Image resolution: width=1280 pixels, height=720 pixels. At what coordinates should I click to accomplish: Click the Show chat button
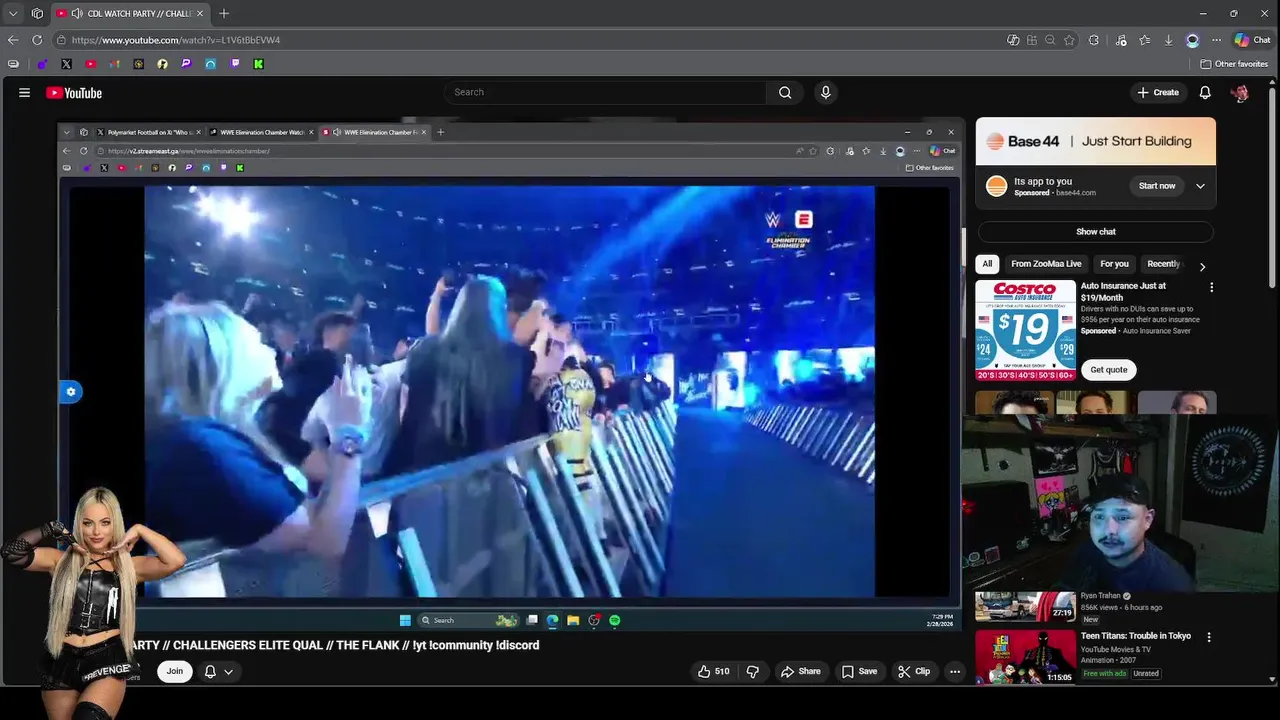(x=1096, y=231)
